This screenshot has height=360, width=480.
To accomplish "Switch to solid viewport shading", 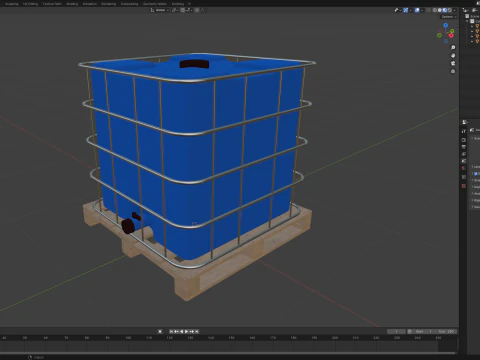I will [440, 10].
